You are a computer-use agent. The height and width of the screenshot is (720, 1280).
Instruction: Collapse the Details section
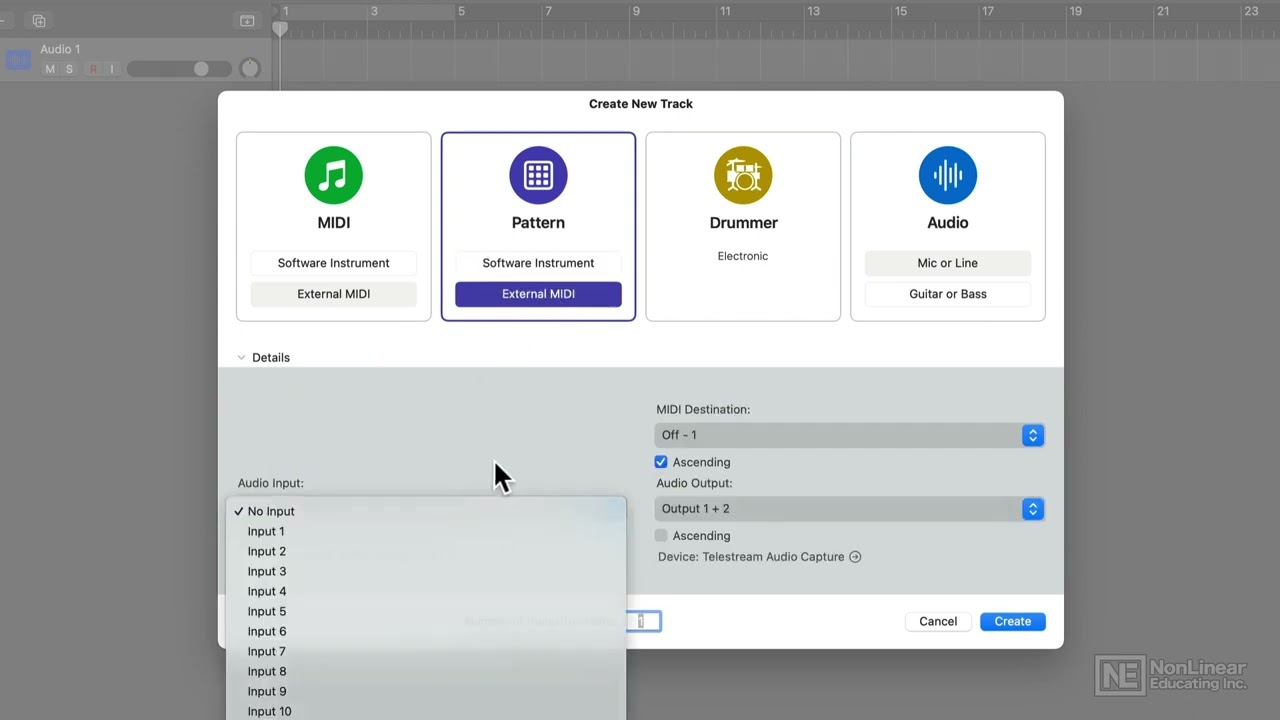(x=241, y=357)
